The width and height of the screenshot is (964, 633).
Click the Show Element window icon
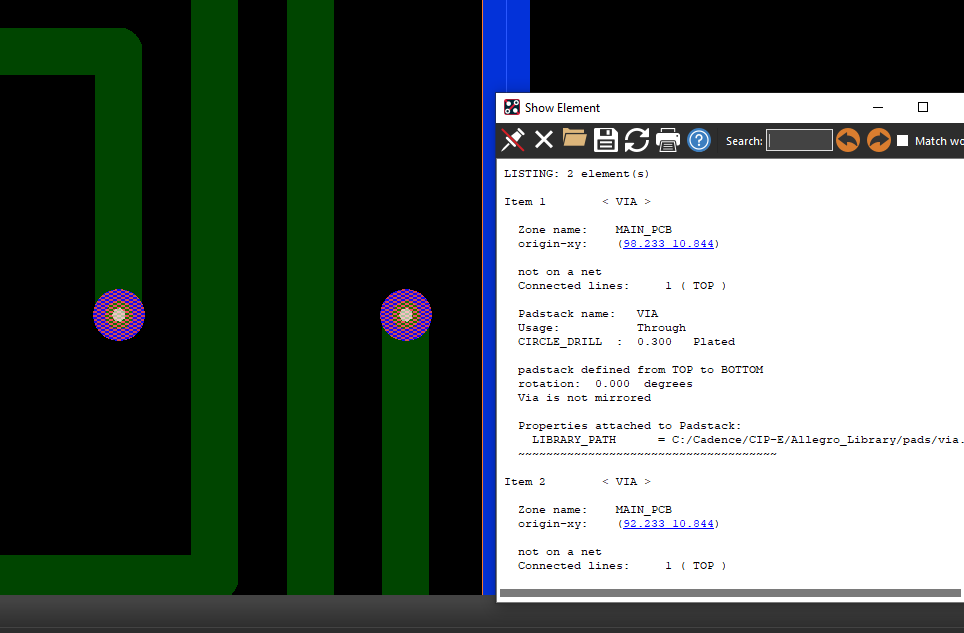pyautogui.click(x=512, y=108)
